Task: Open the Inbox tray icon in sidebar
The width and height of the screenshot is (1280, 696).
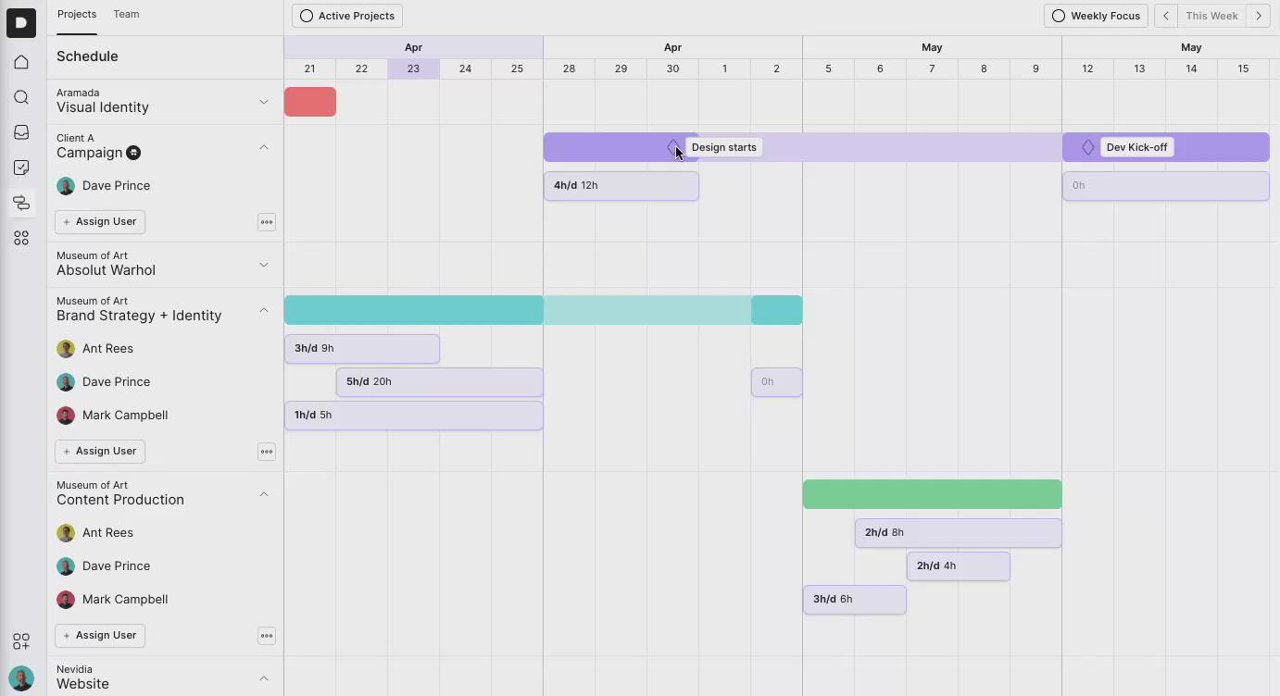Action: 21,132
